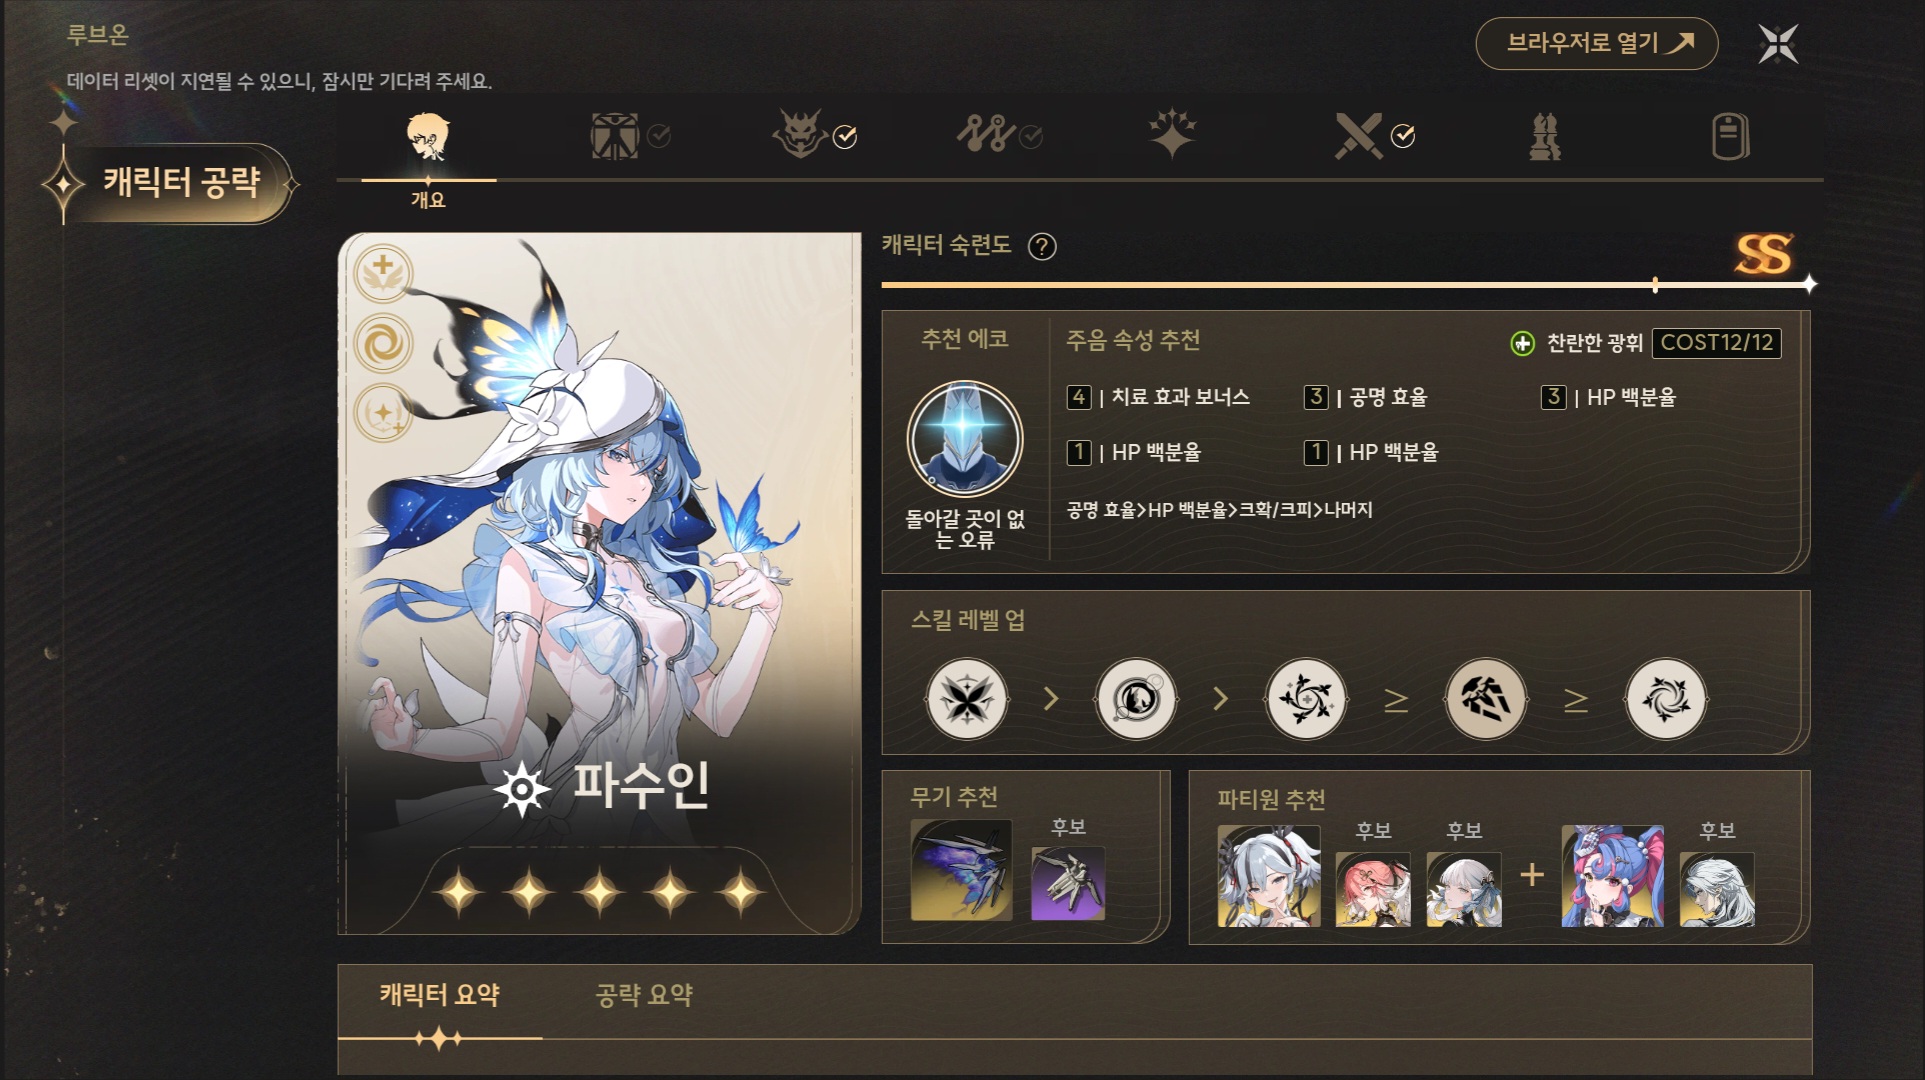
Task: Click the 캐릭터 숙련도 progress bar marker
Action: (x=1656, y=285)
